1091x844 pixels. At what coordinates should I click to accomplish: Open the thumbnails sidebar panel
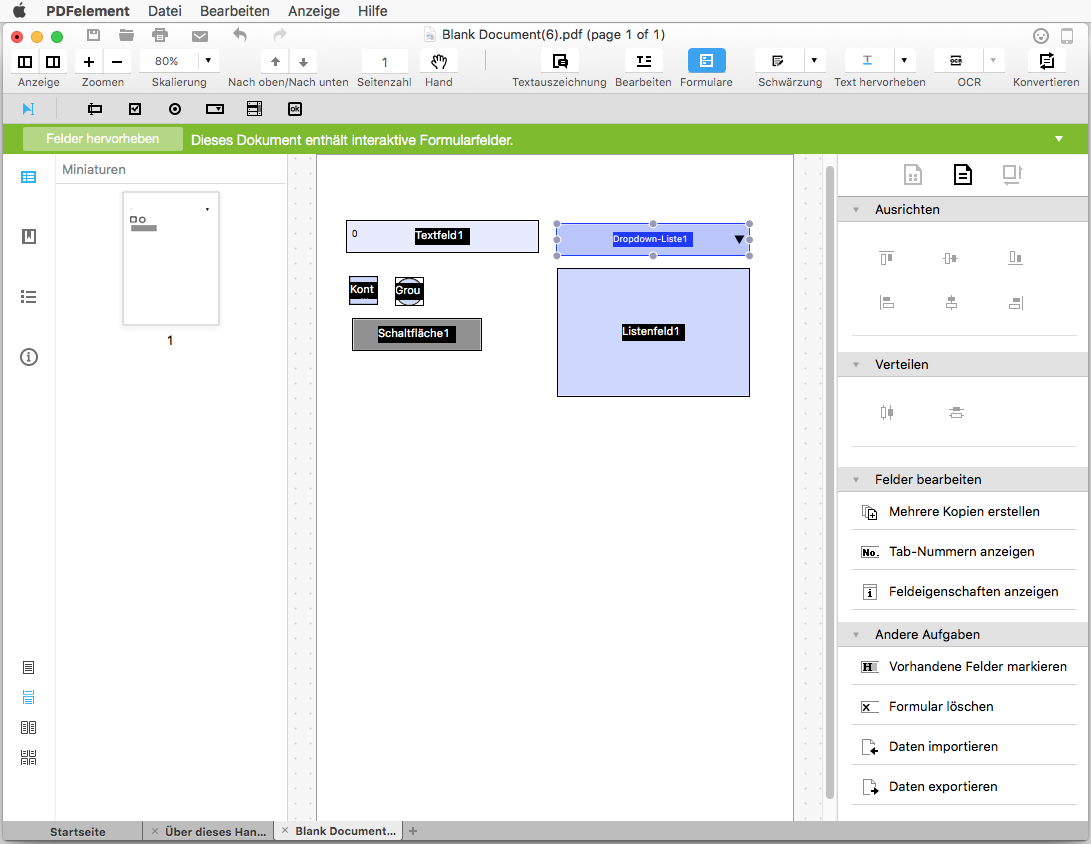click(x=29, y=177)
